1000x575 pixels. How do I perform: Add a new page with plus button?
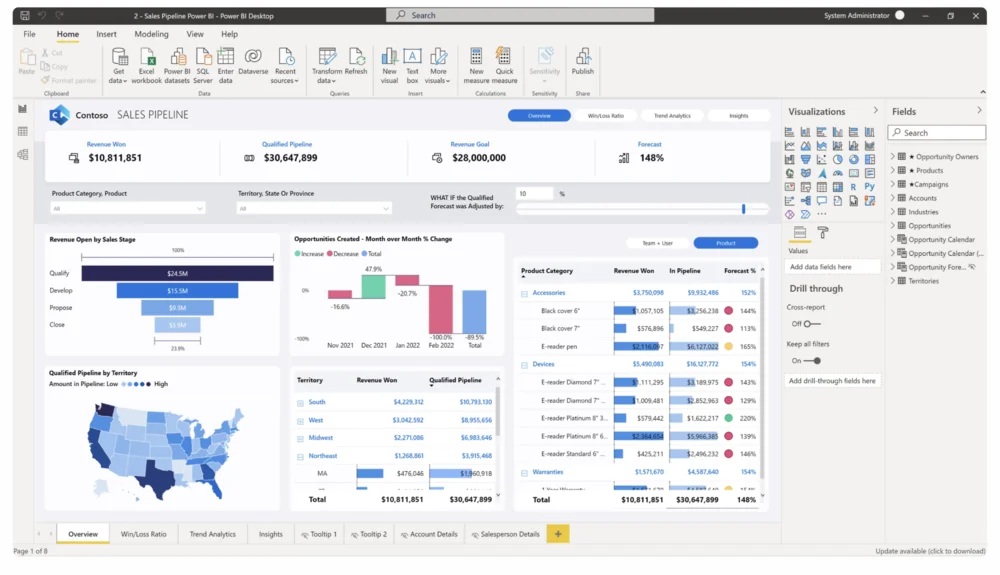click(x=558, y=534)
